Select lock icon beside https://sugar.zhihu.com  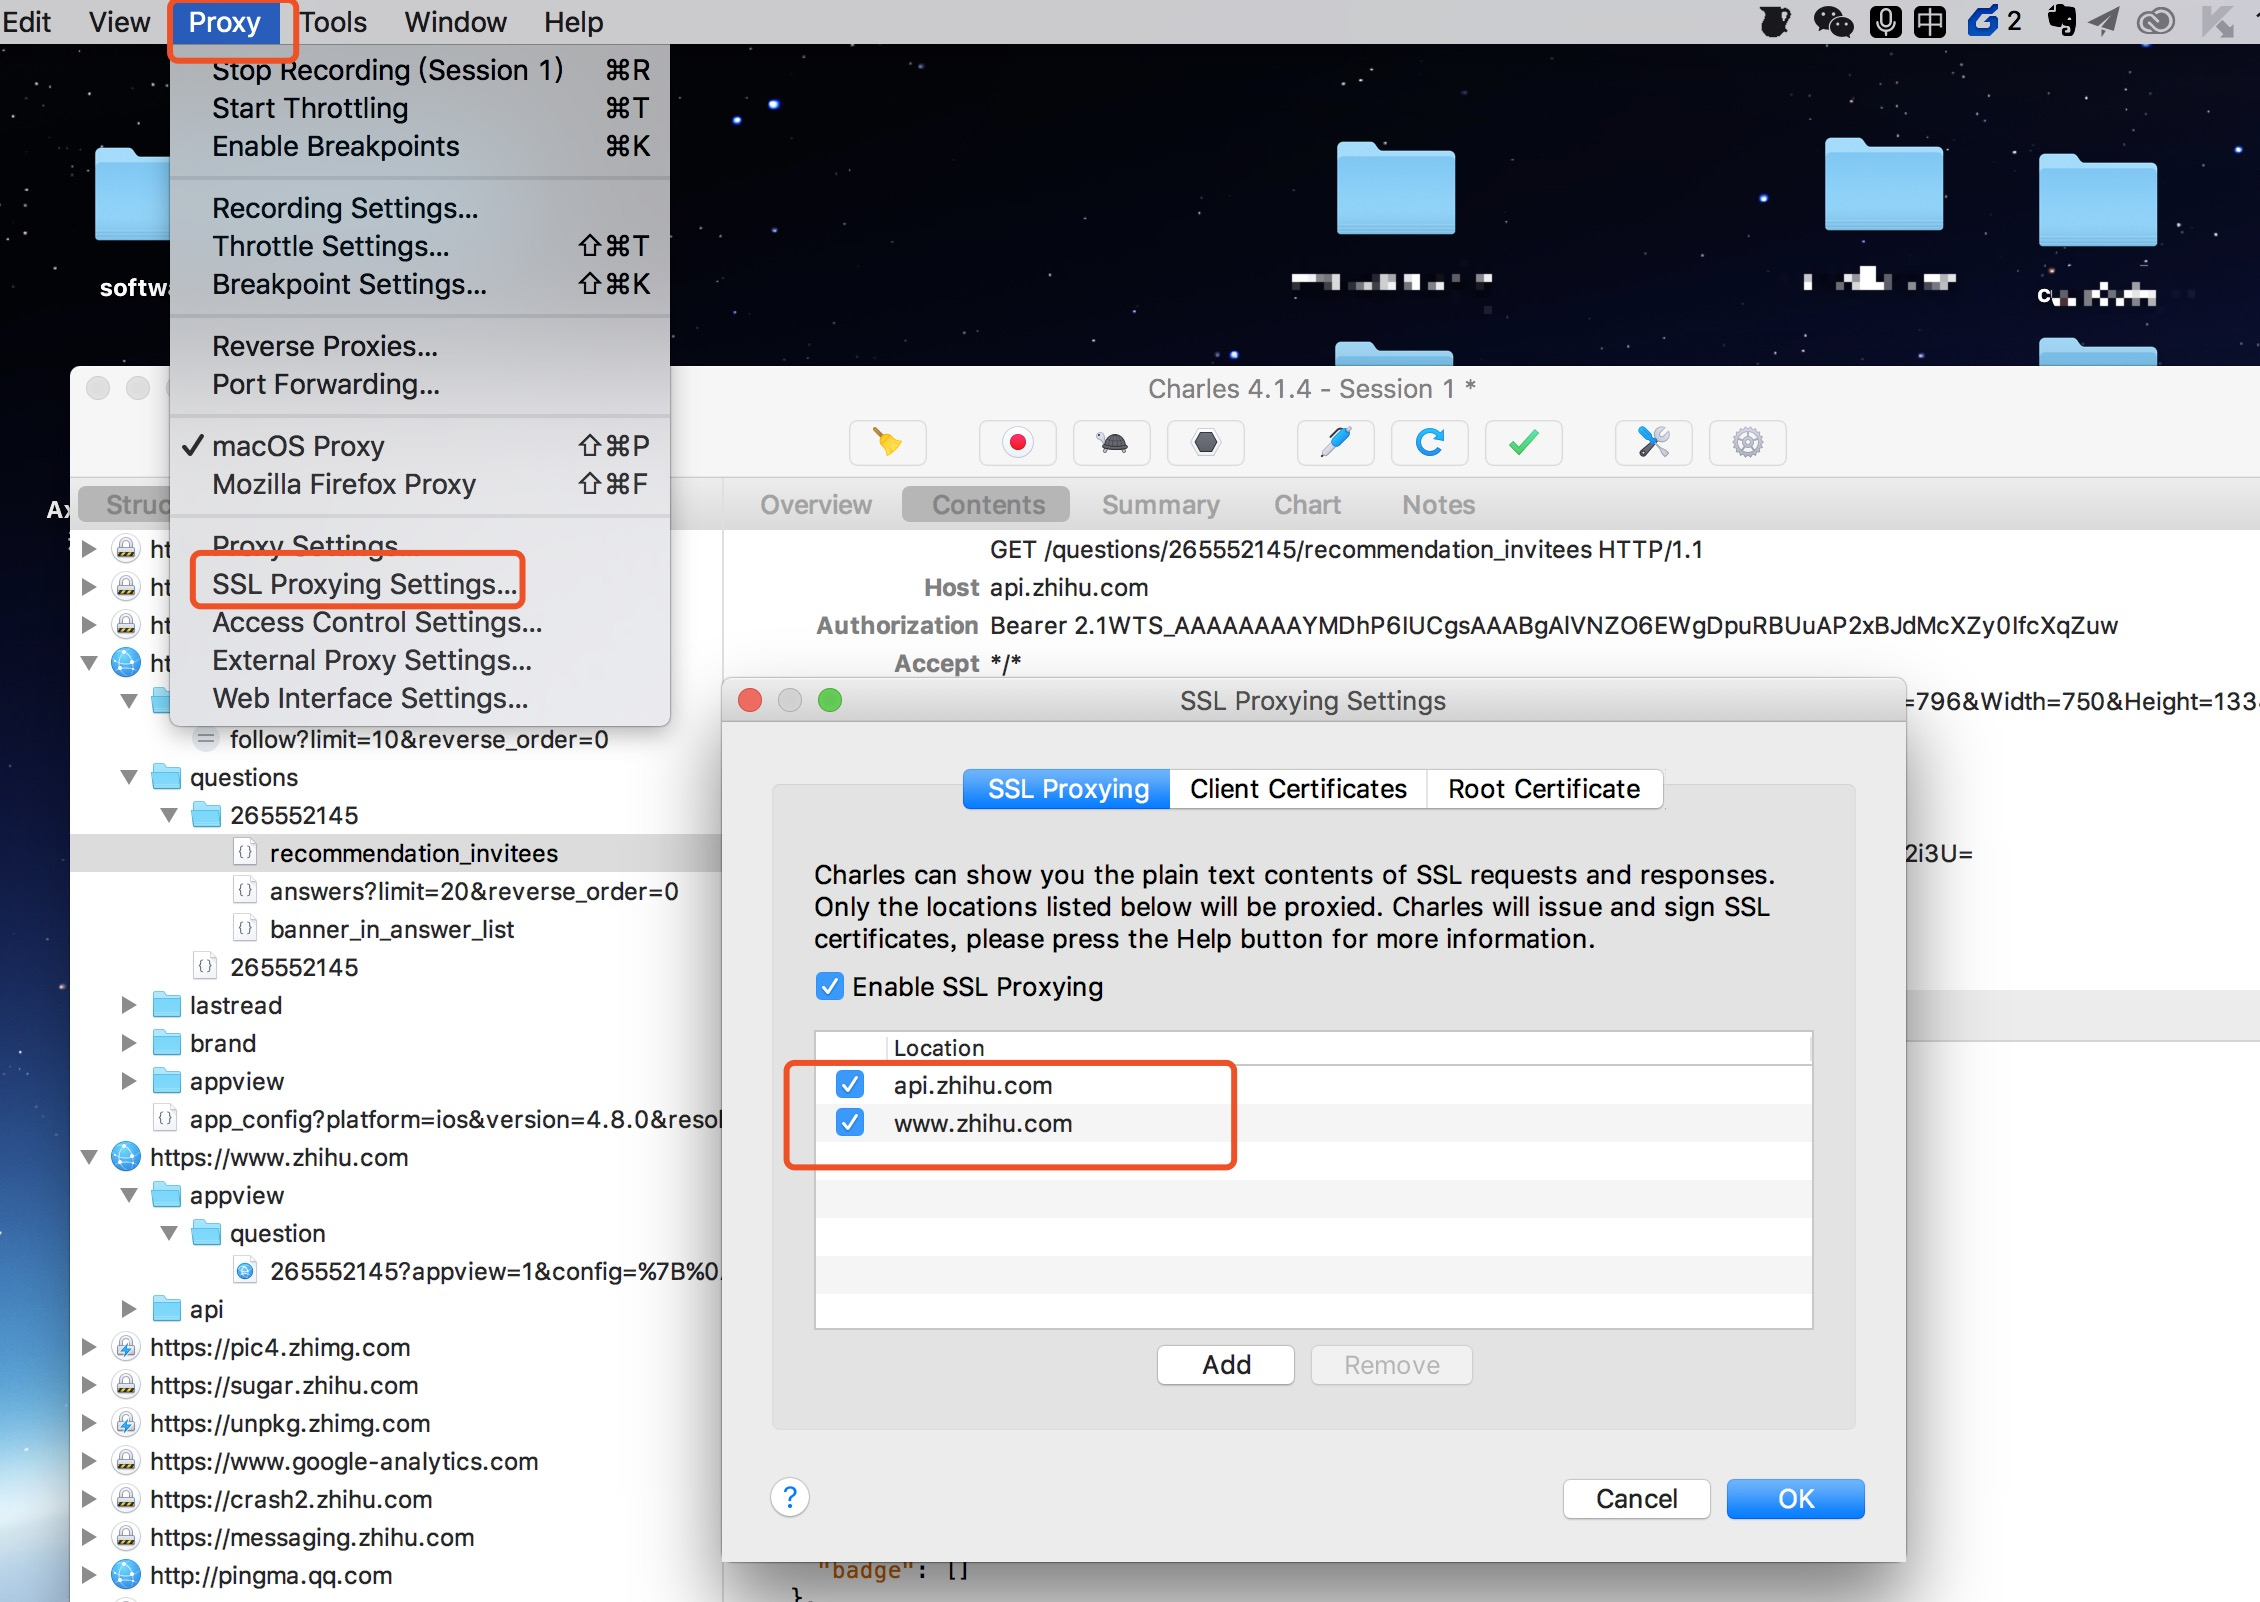tap(125, 1385)
